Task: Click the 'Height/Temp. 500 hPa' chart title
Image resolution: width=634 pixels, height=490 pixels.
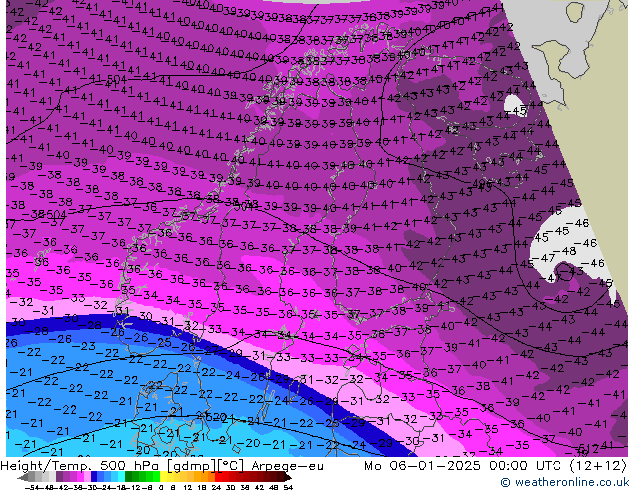Action: [x=80, y=466]
